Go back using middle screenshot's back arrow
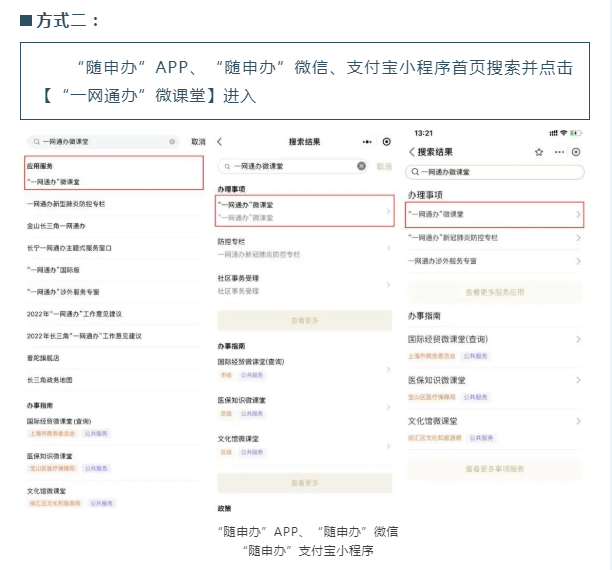 coord(220,142)
